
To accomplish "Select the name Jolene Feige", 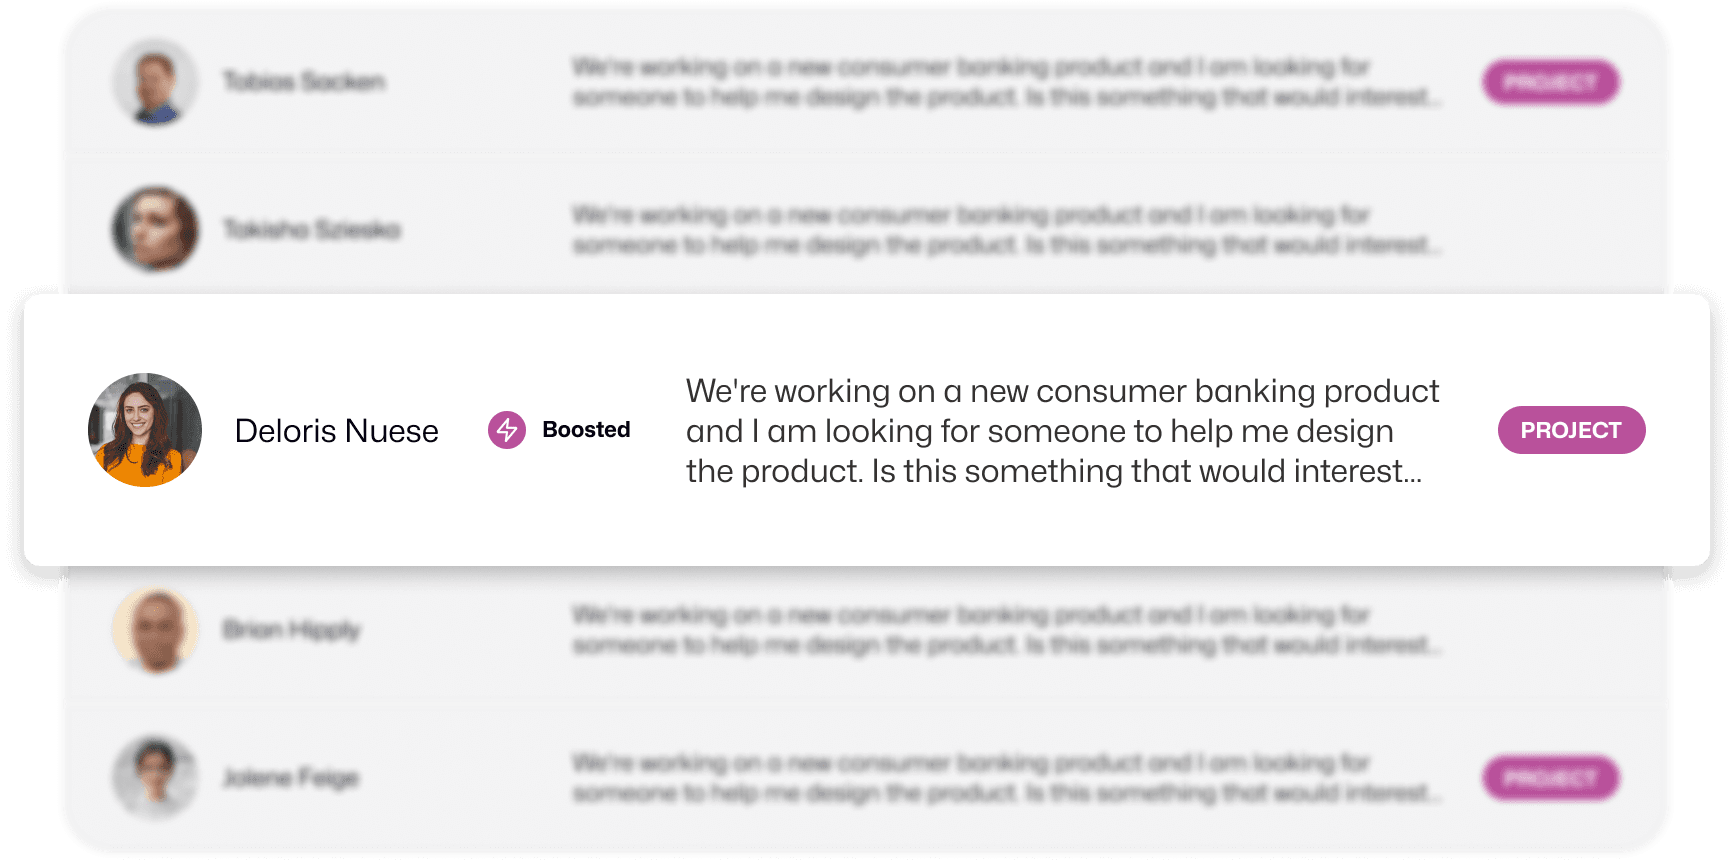I will click(290, 778).
